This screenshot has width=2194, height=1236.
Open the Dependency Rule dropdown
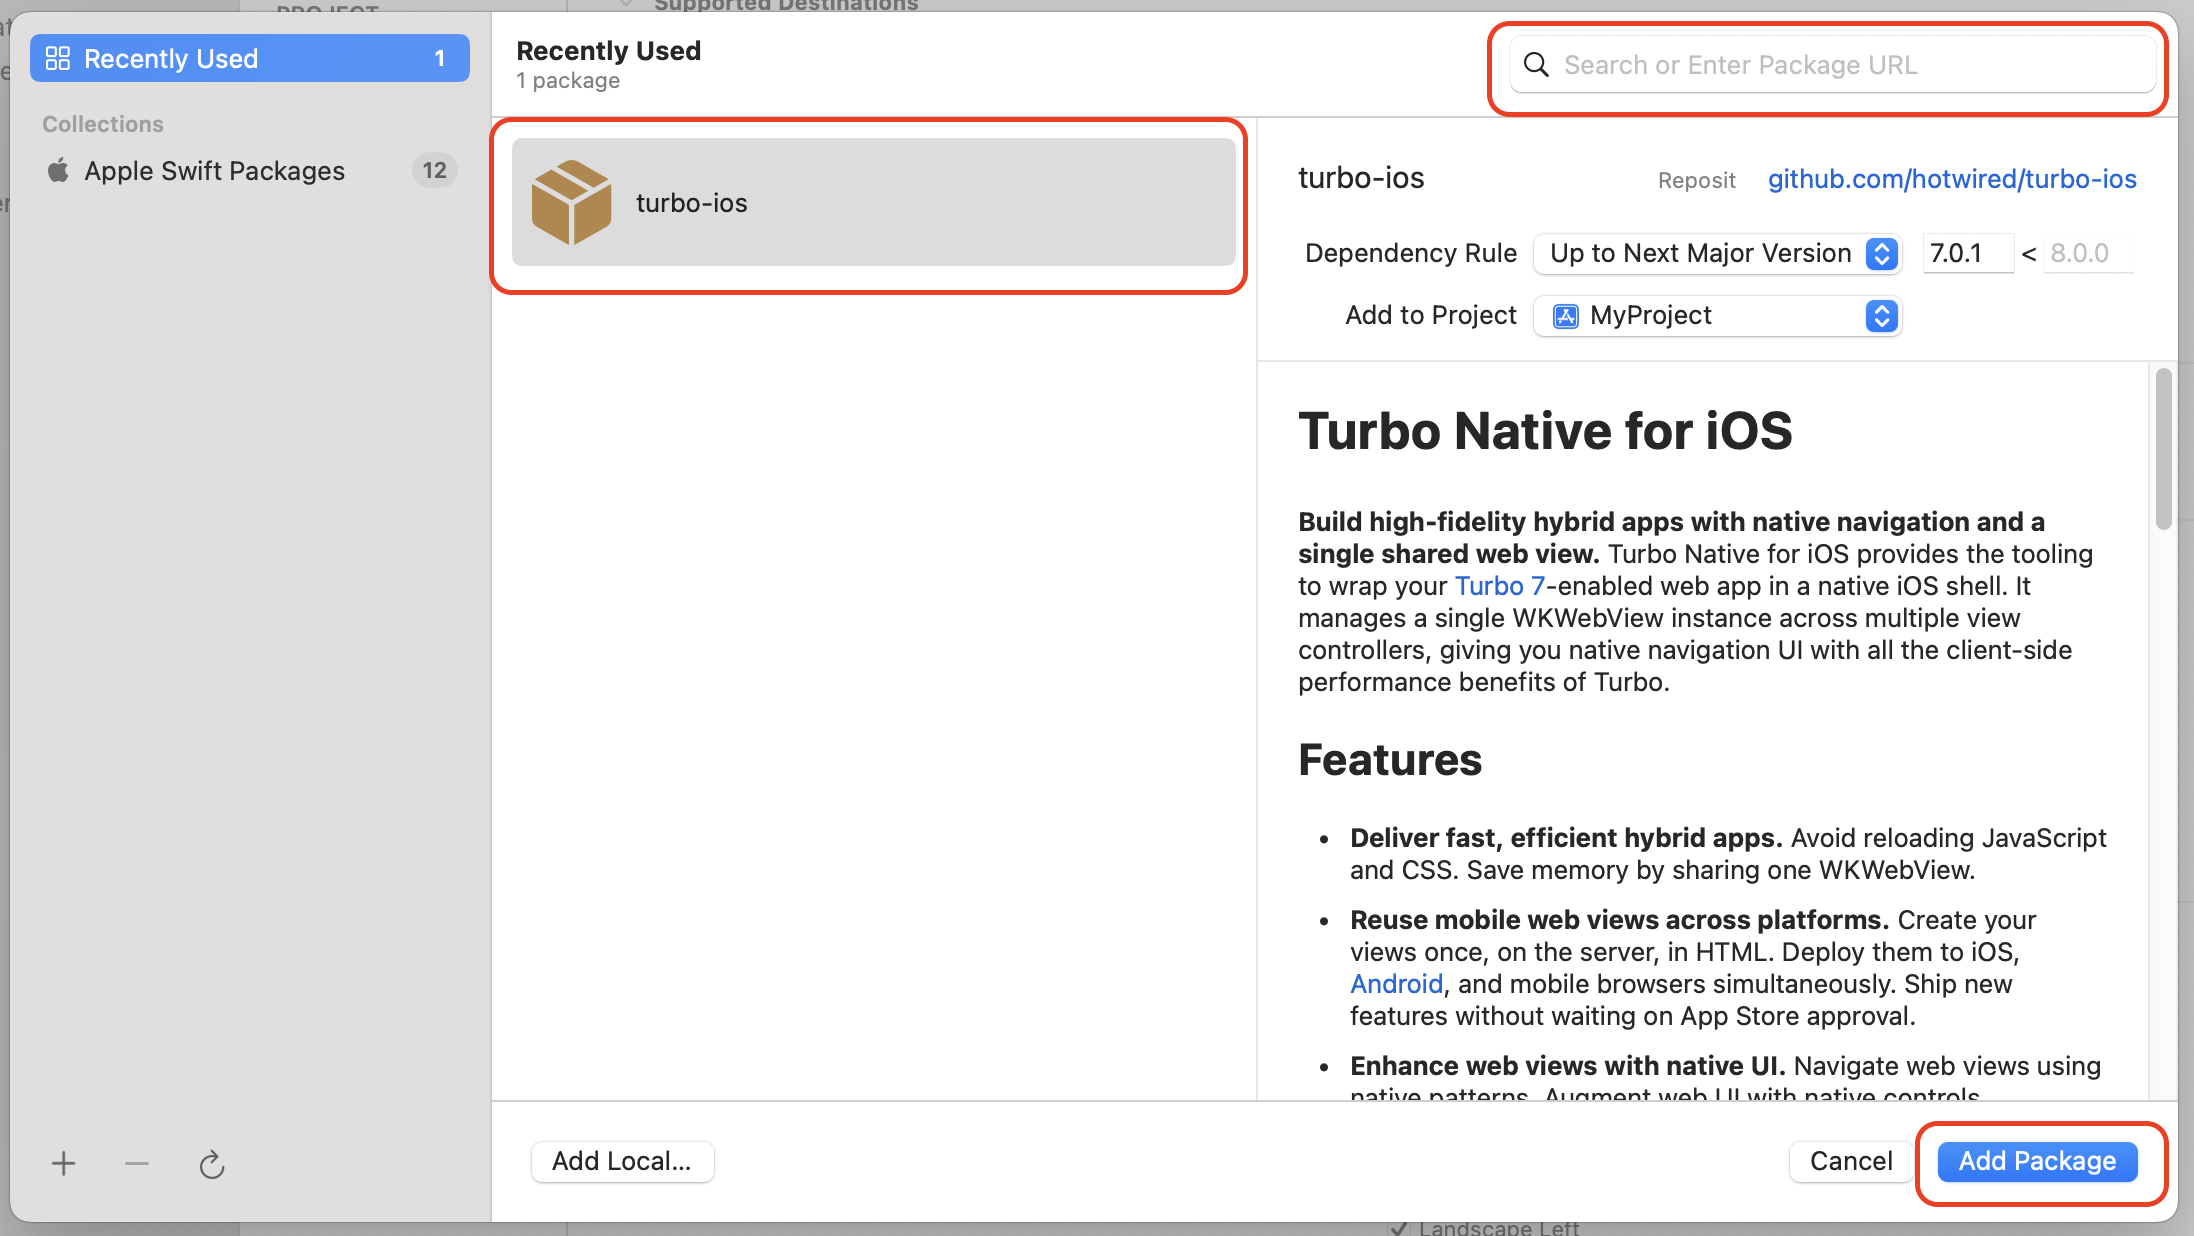point(1716,254)
